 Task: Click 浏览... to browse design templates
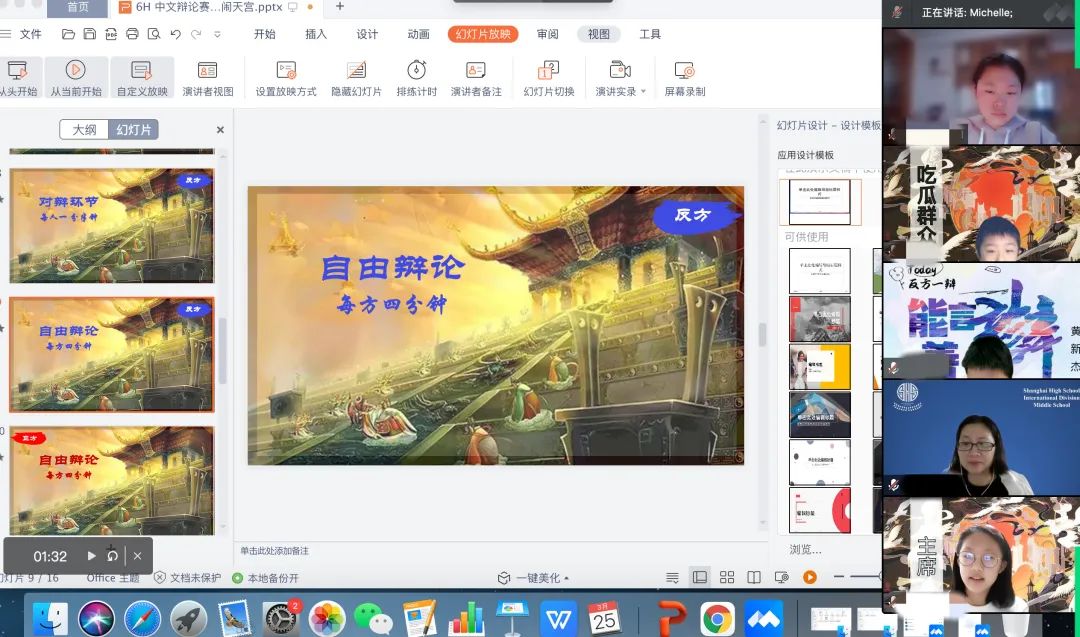(x=805, y=550)
